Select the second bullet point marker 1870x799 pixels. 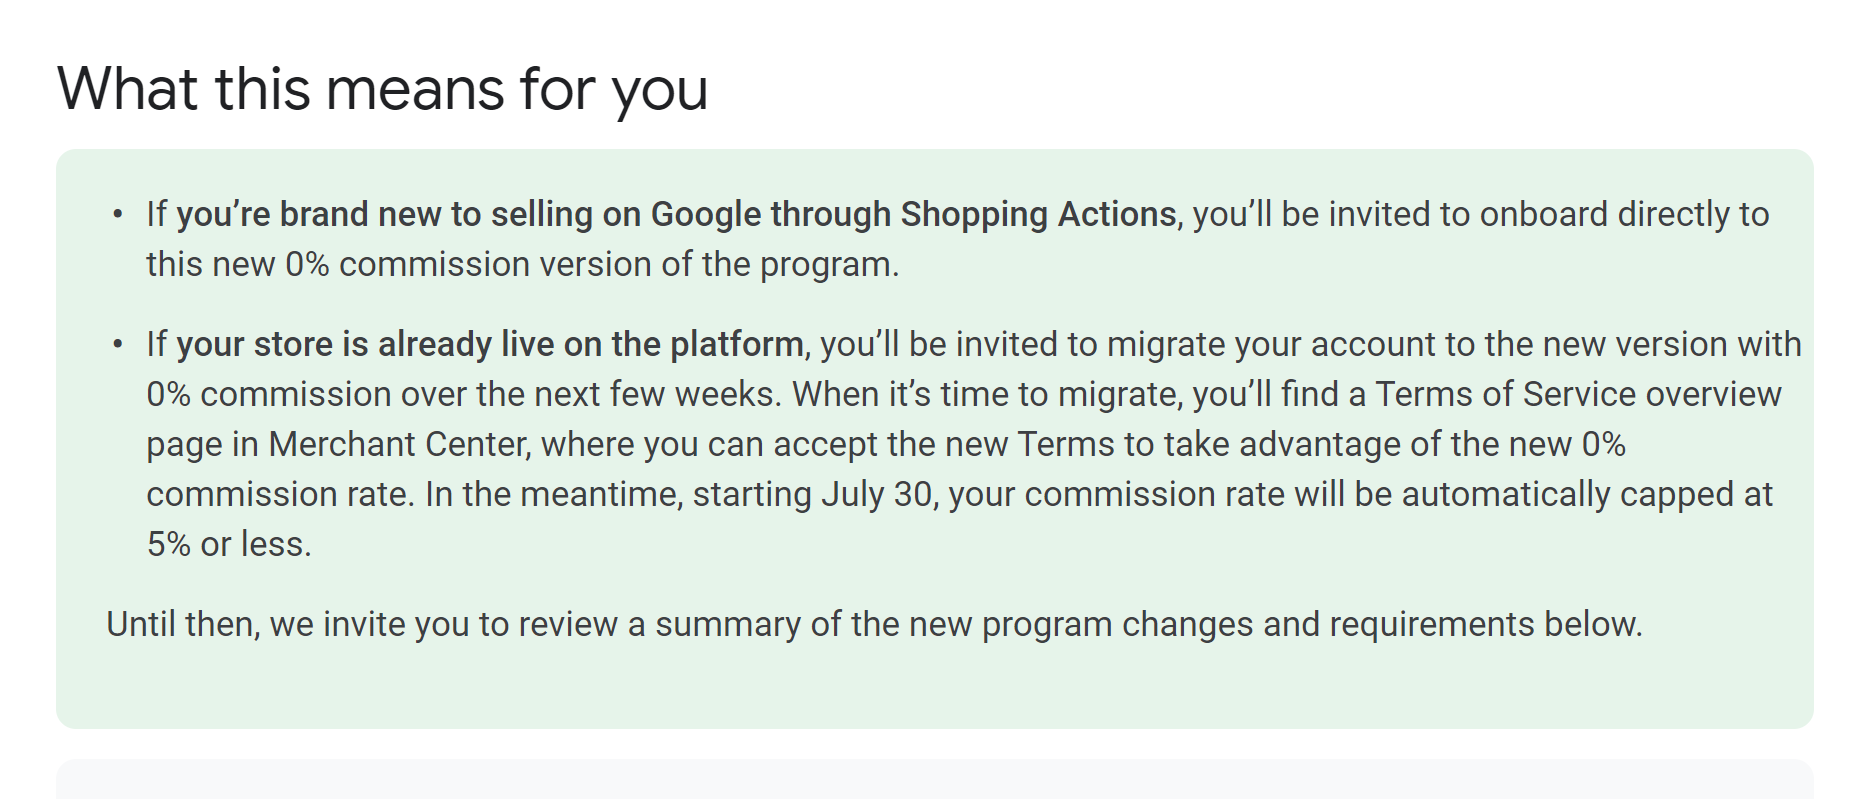(118, 344)
